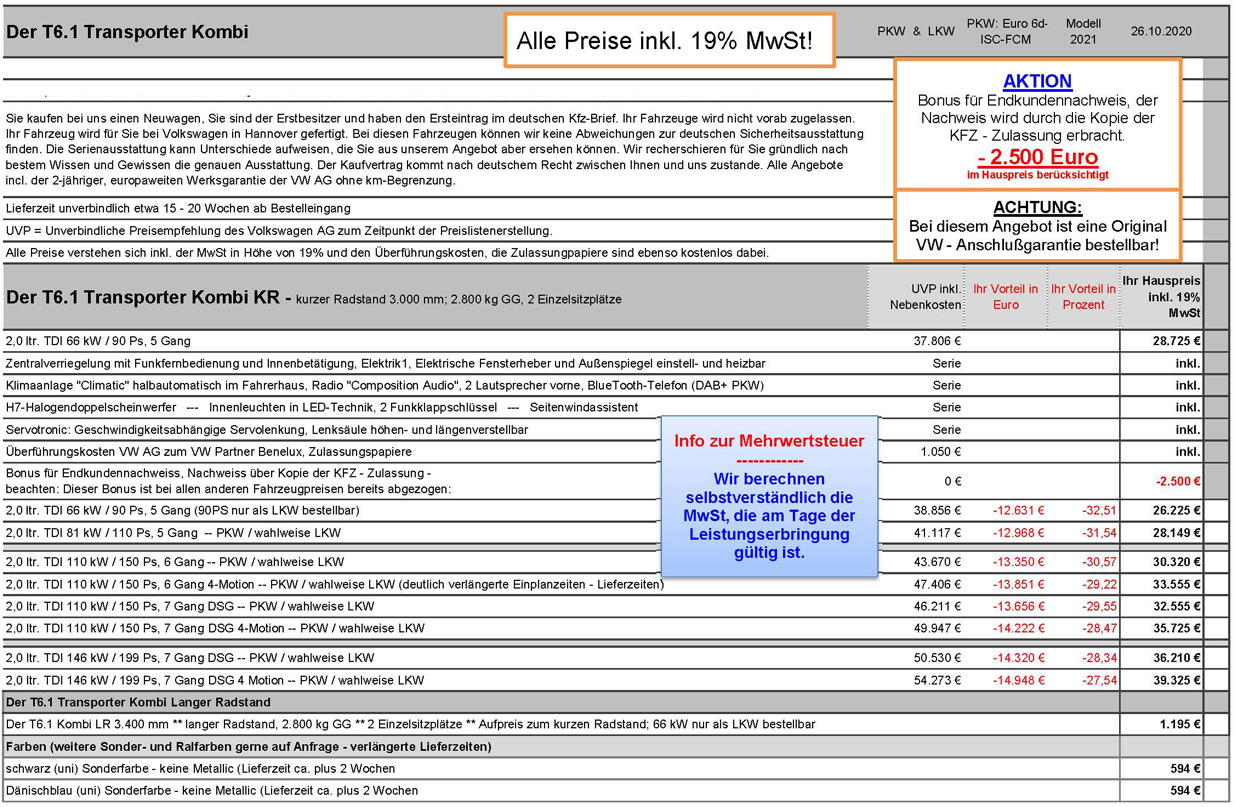This screenshot has height=807, width=1235.
Task: Open the blue AKTION hyperlink
Action: coord(1037,82)
